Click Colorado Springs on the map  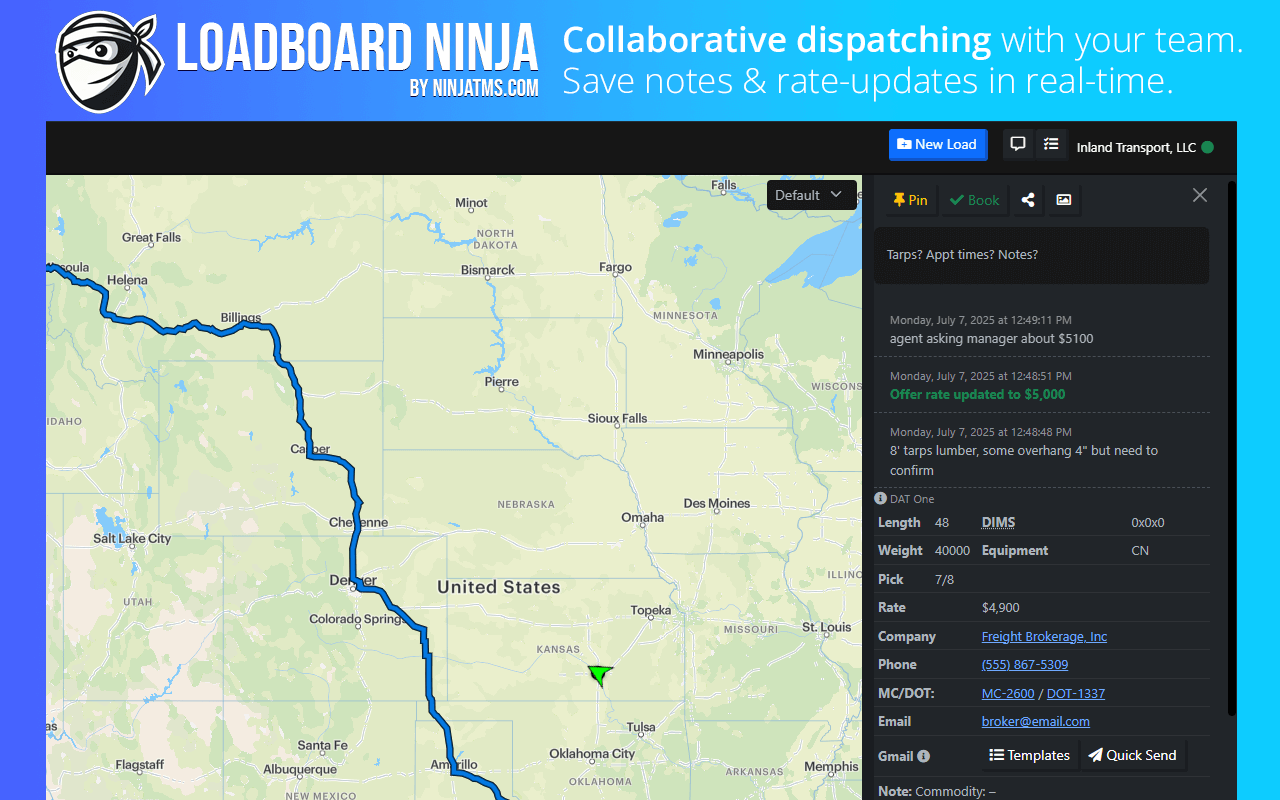(357, 619)
